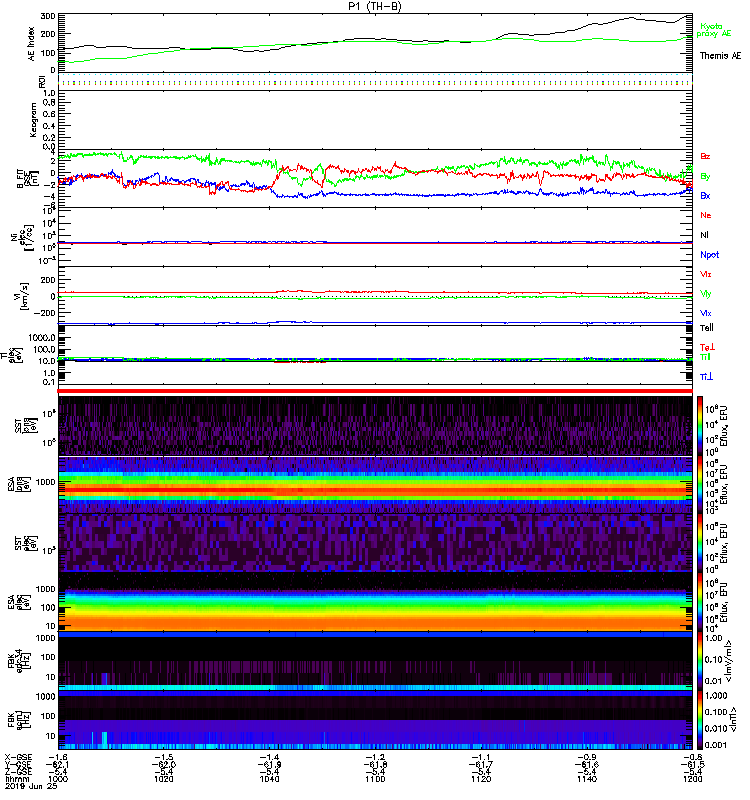The width and height of the screenshot is (750, 800).
Task: Click the Keogram axis label
Action: [x=33, y=120]
